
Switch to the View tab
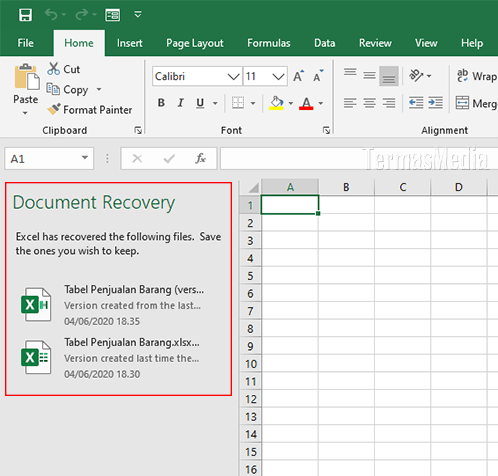click(x=426, y=43)
